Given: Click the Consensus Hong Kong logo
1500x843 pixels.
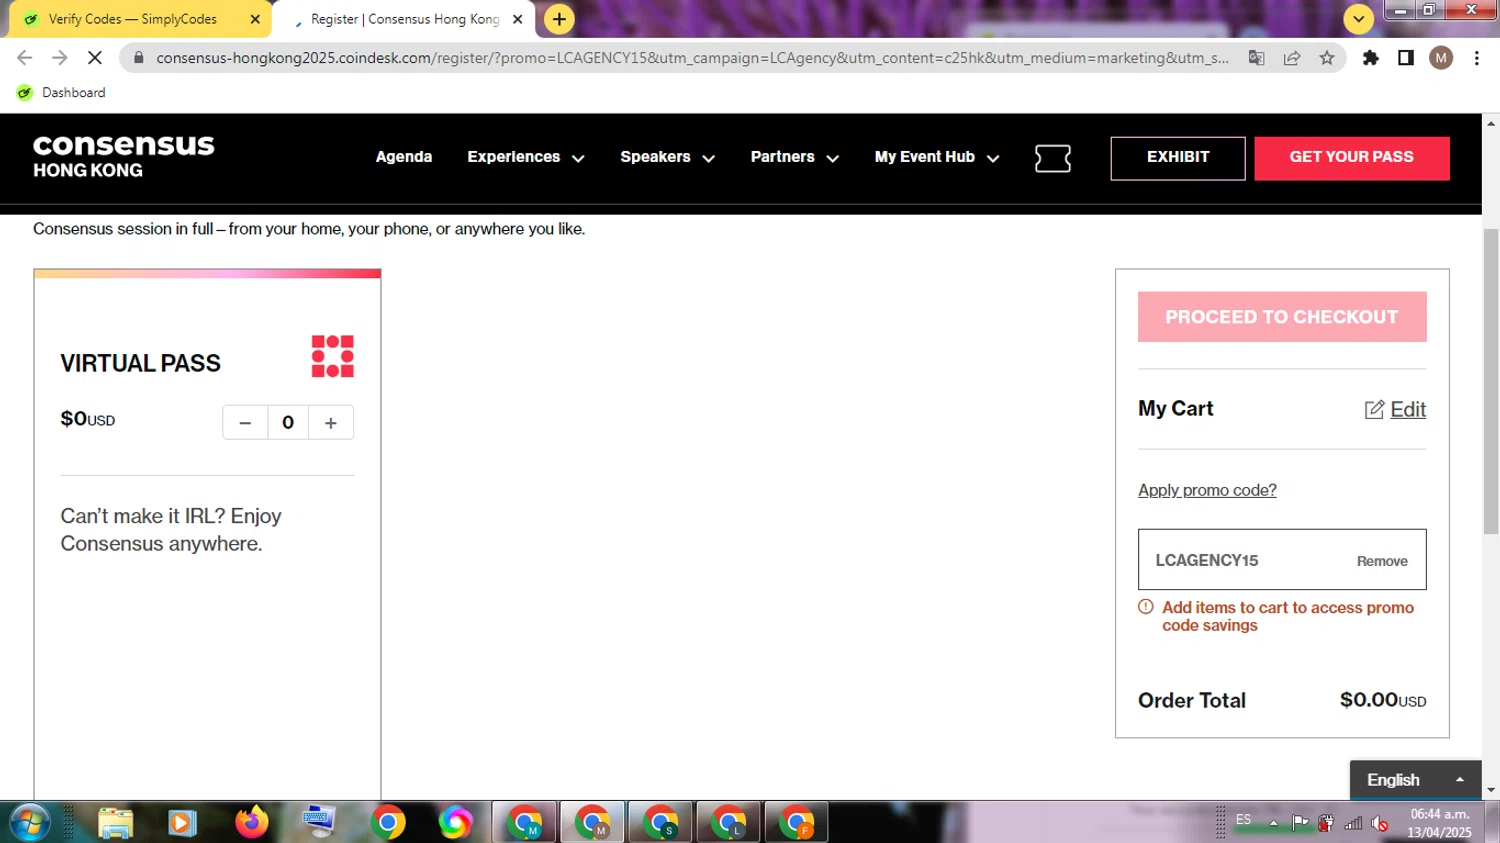Looking at the screenshot, I should coord(124,157).
